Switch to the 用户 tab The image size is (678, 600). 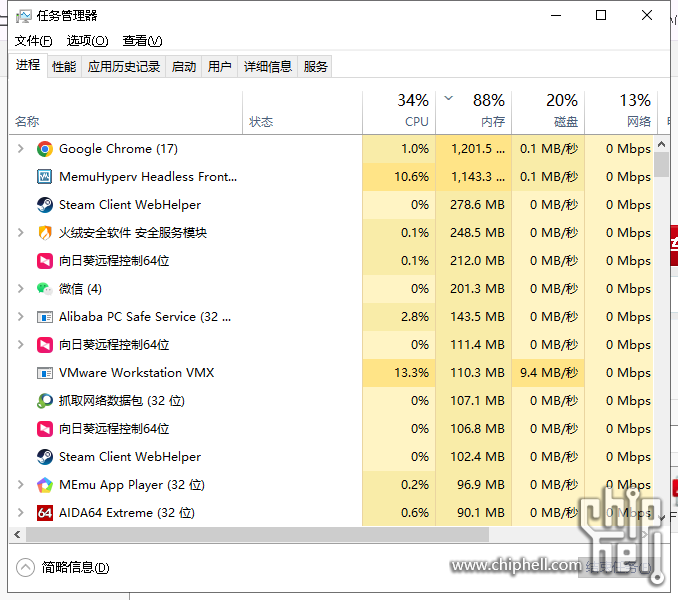219,67
